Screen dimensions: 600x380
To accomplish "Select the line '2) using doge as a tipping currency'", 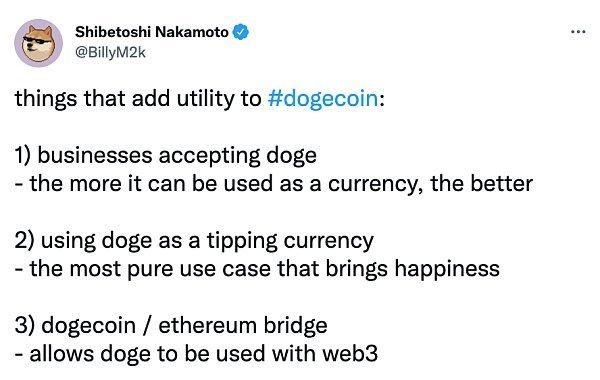I will (x=194, y=241).
